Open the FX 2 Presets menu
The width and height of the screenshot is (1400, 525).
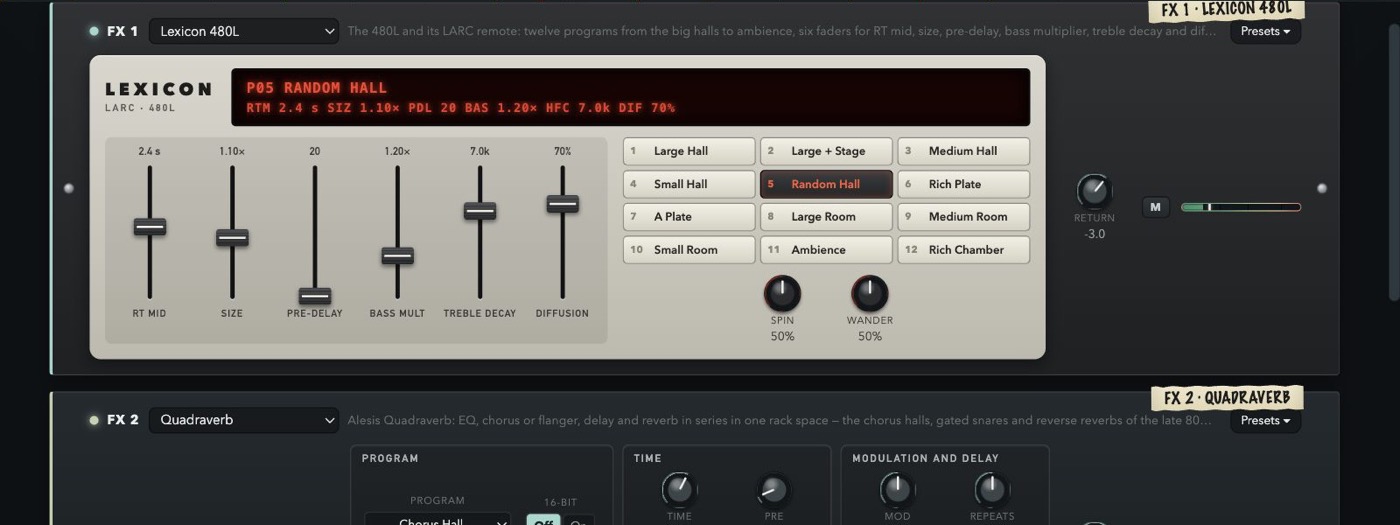(x=1265, y=420)
